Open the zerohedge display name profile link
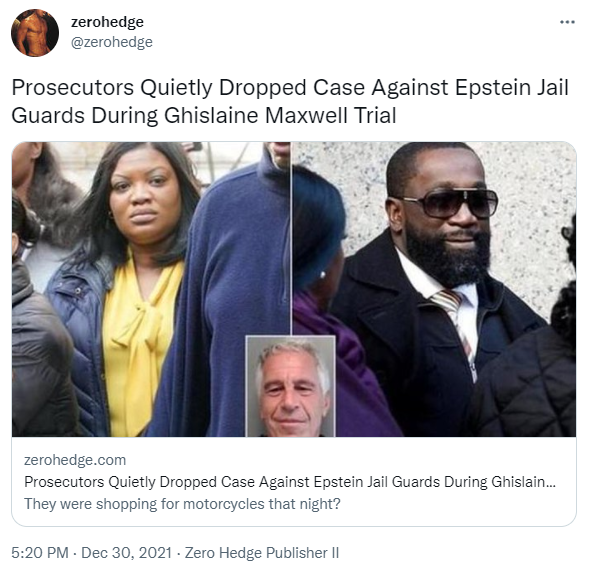Viewport: 590px width, 578px height. 107,22
